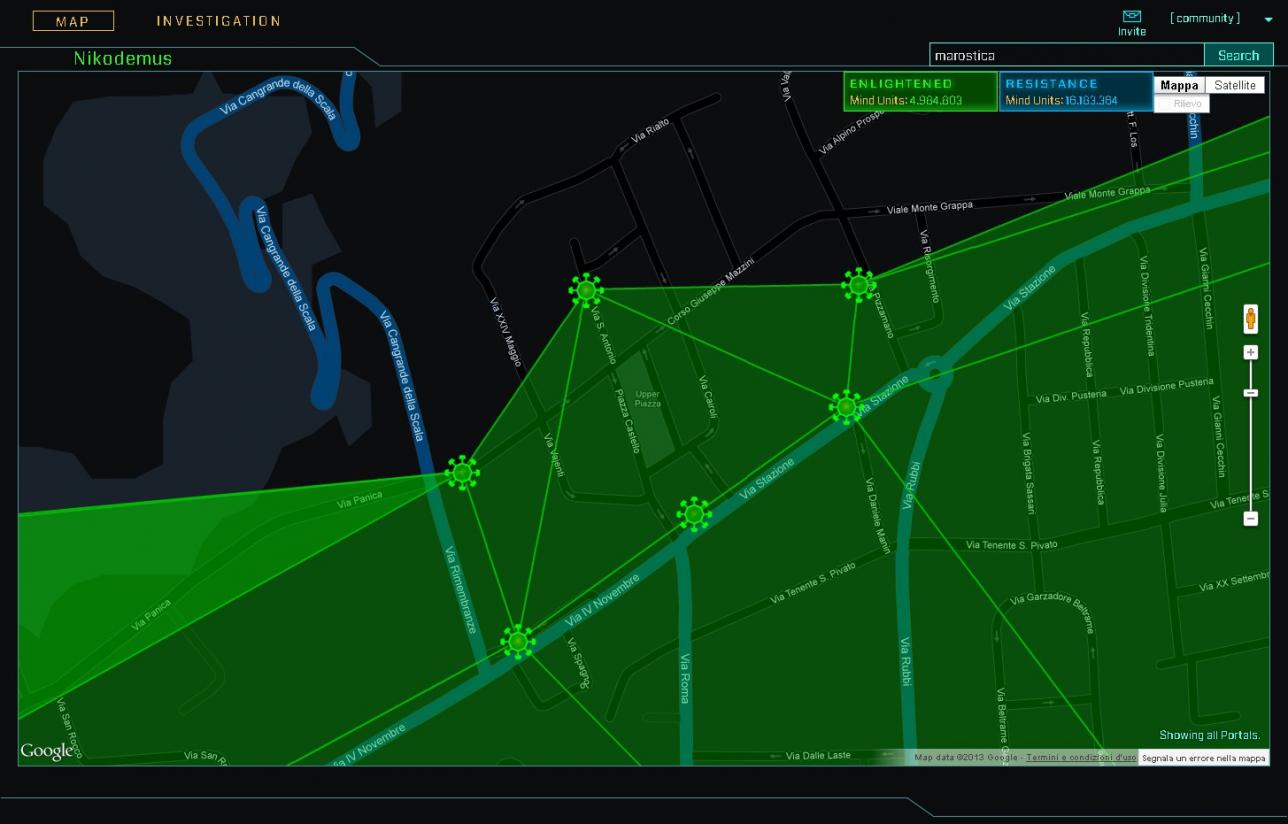
Task: Open the Resistance Mind Units panel
Action: click(x=1075, y=92)
